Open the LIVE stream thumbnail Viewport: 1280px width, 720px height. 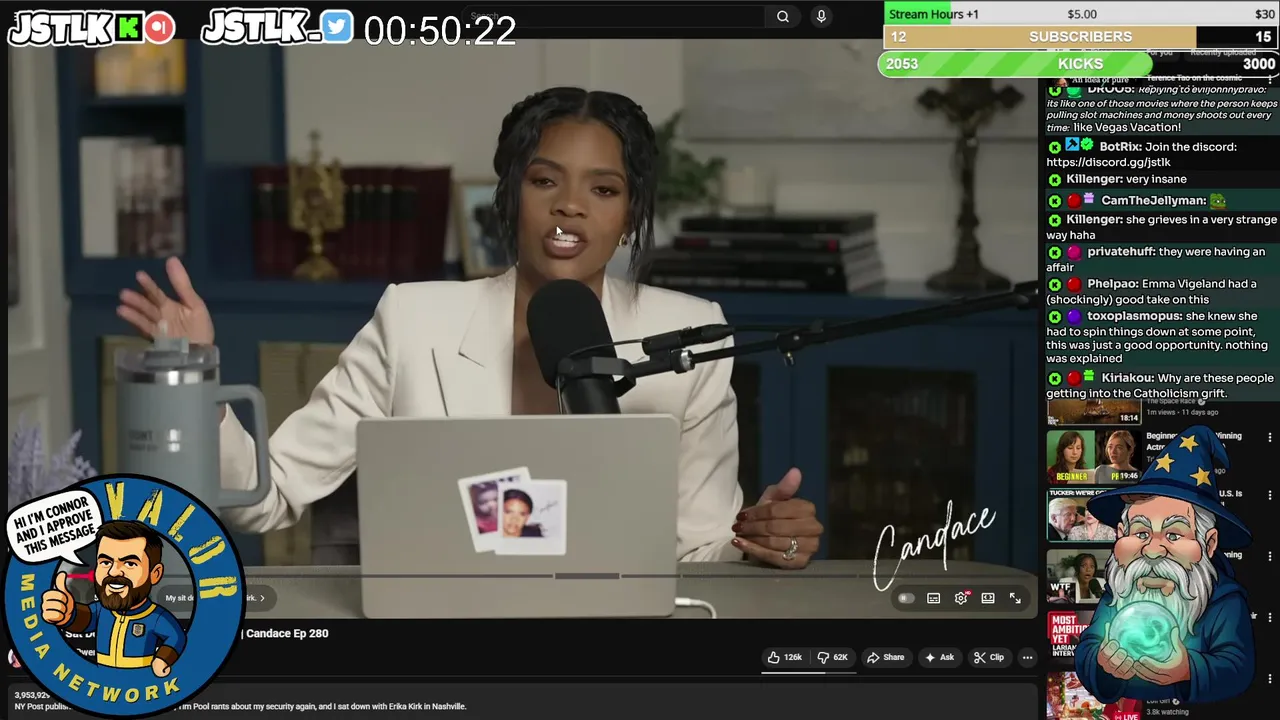point(1093,696)
